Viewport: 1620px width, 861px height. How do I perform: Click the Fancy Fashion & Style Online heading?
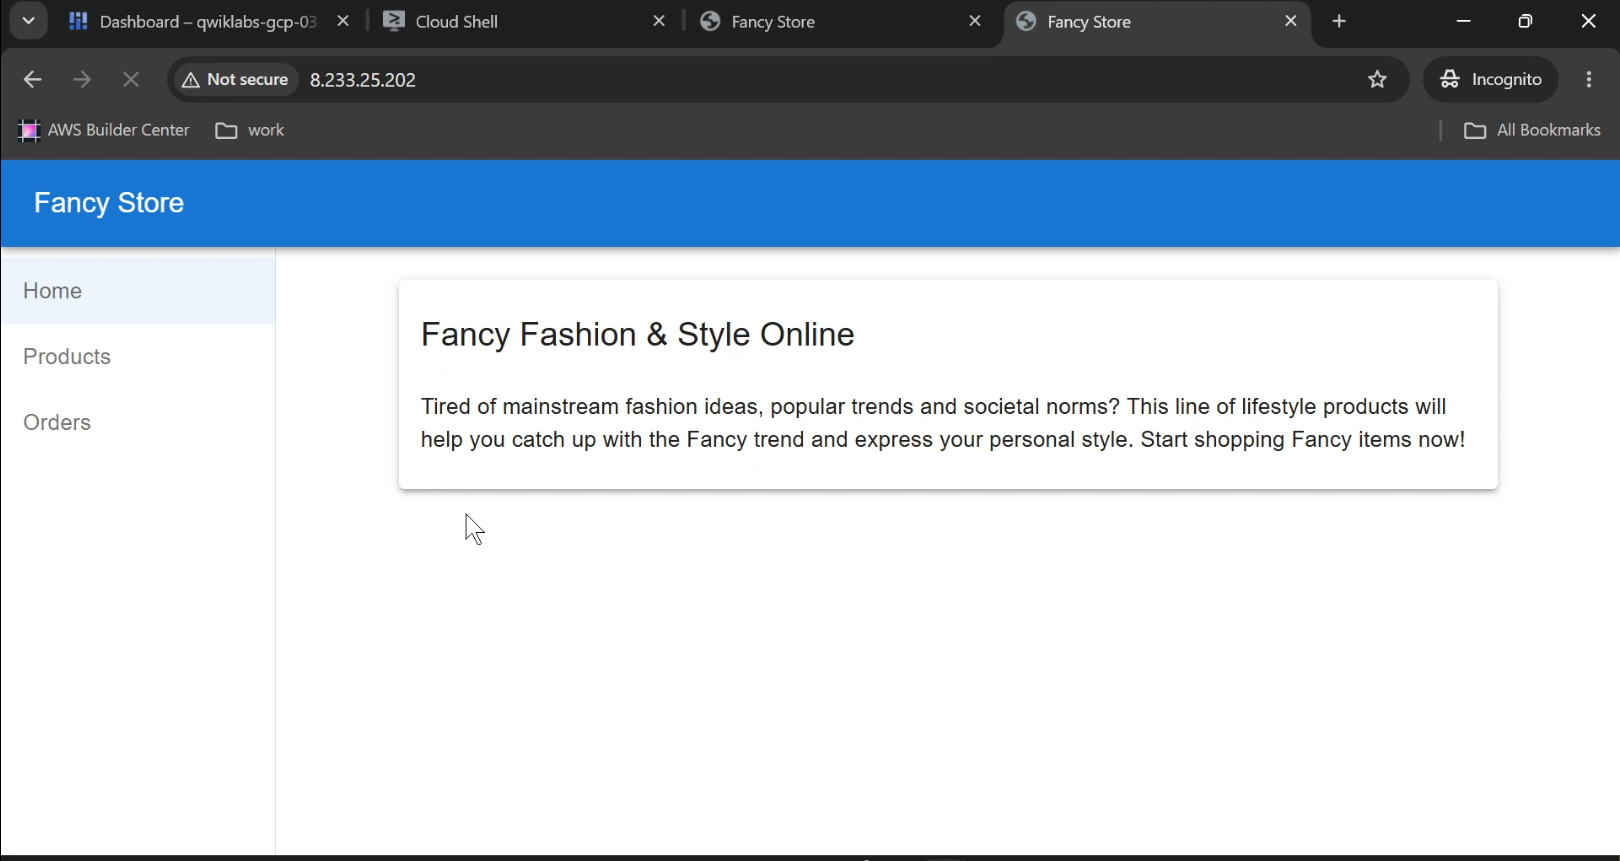pos(638,334)
